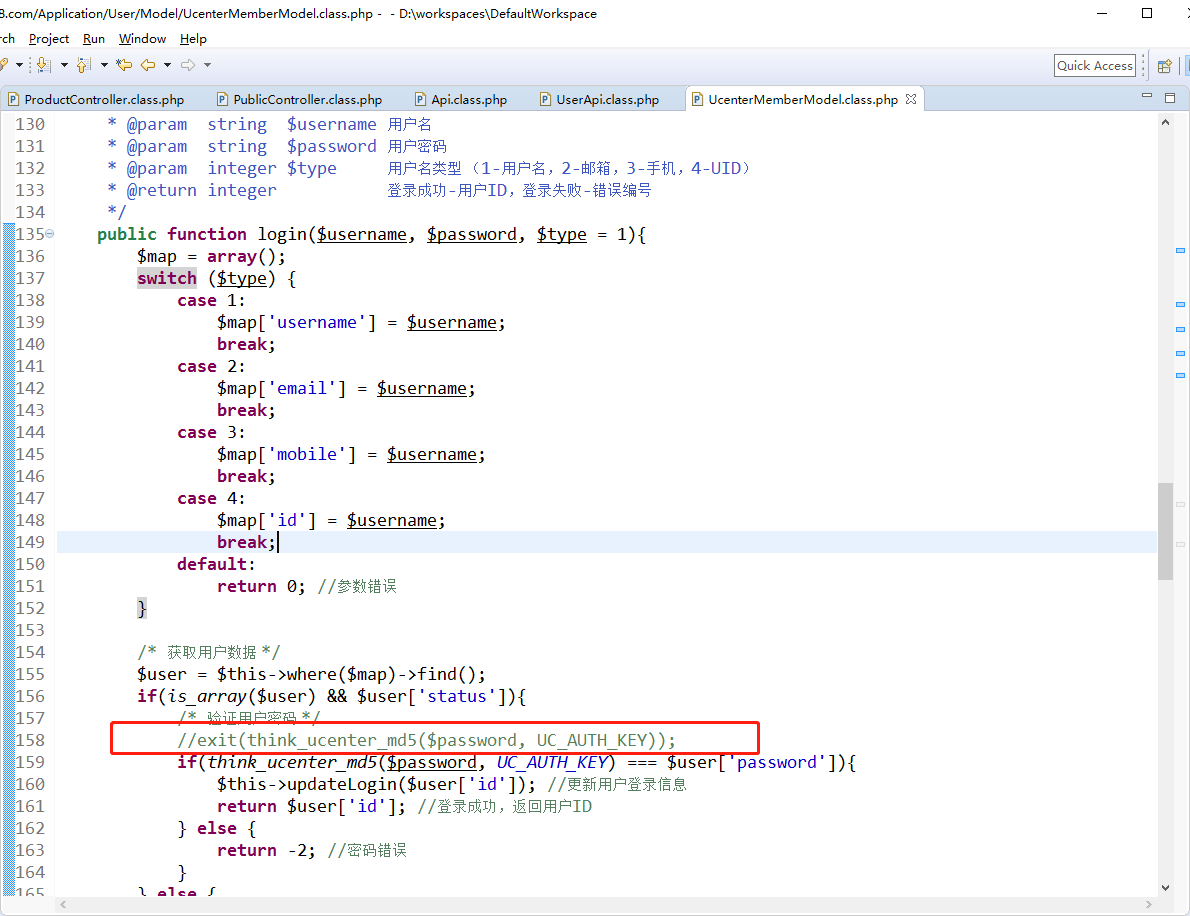Open the Help menu
Viewport: 1190px width, 916px height.
pyautogui.click(x=193, y=38)
